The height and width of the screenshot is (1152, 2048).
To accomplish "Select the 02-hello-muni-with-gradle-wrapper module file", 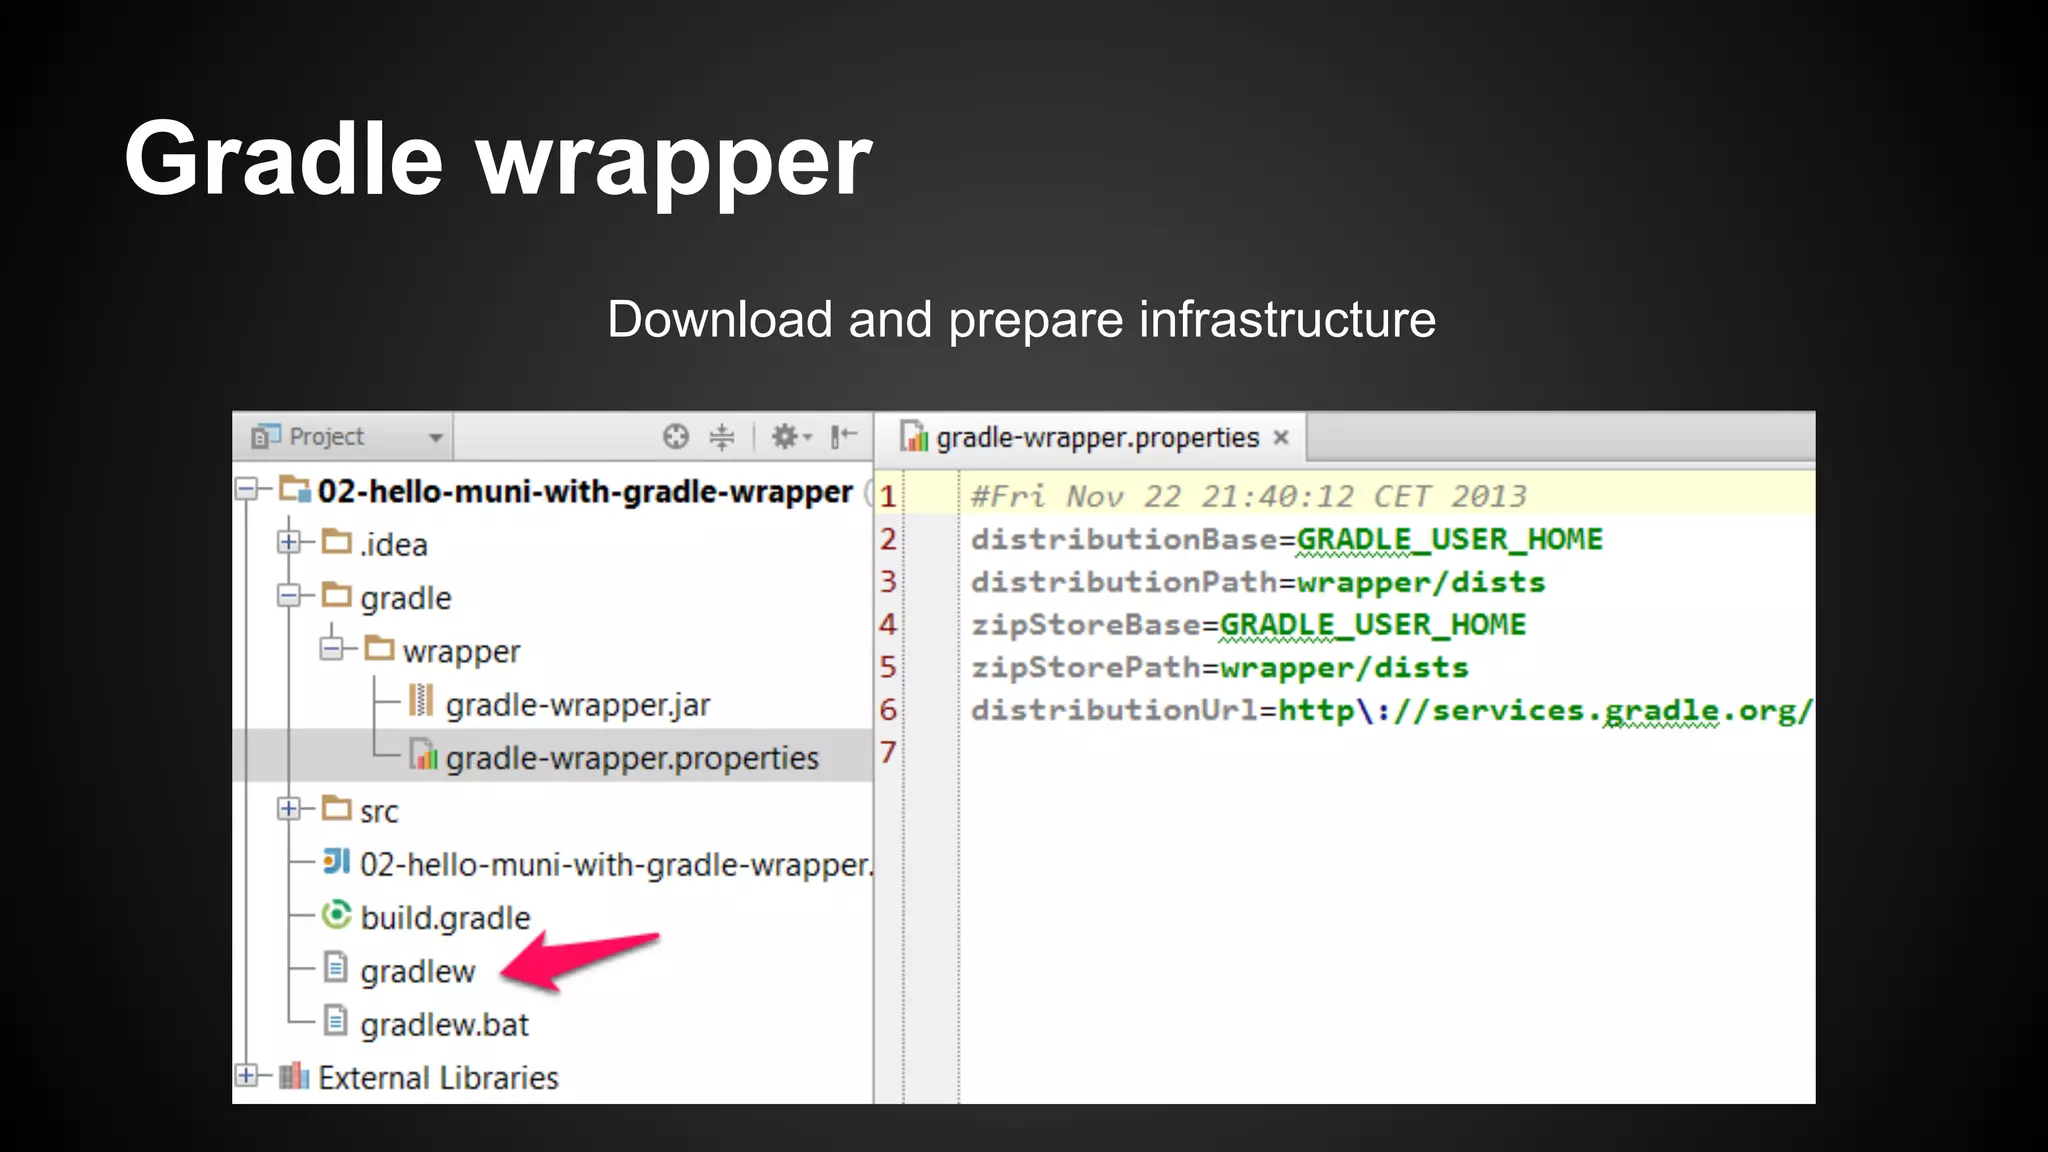I will click(616, 865).
